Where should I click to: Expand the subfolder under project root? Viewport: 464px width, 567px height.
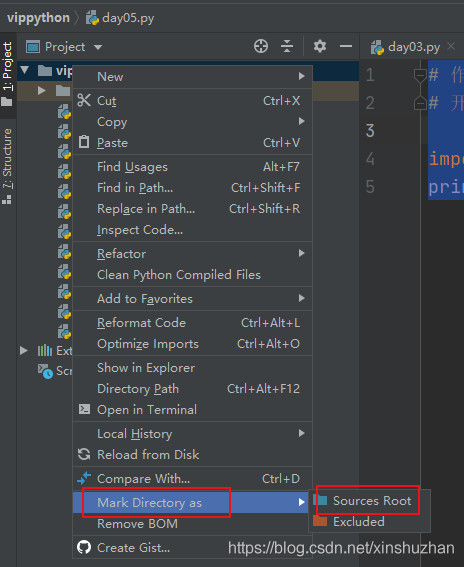coord(42,90)
